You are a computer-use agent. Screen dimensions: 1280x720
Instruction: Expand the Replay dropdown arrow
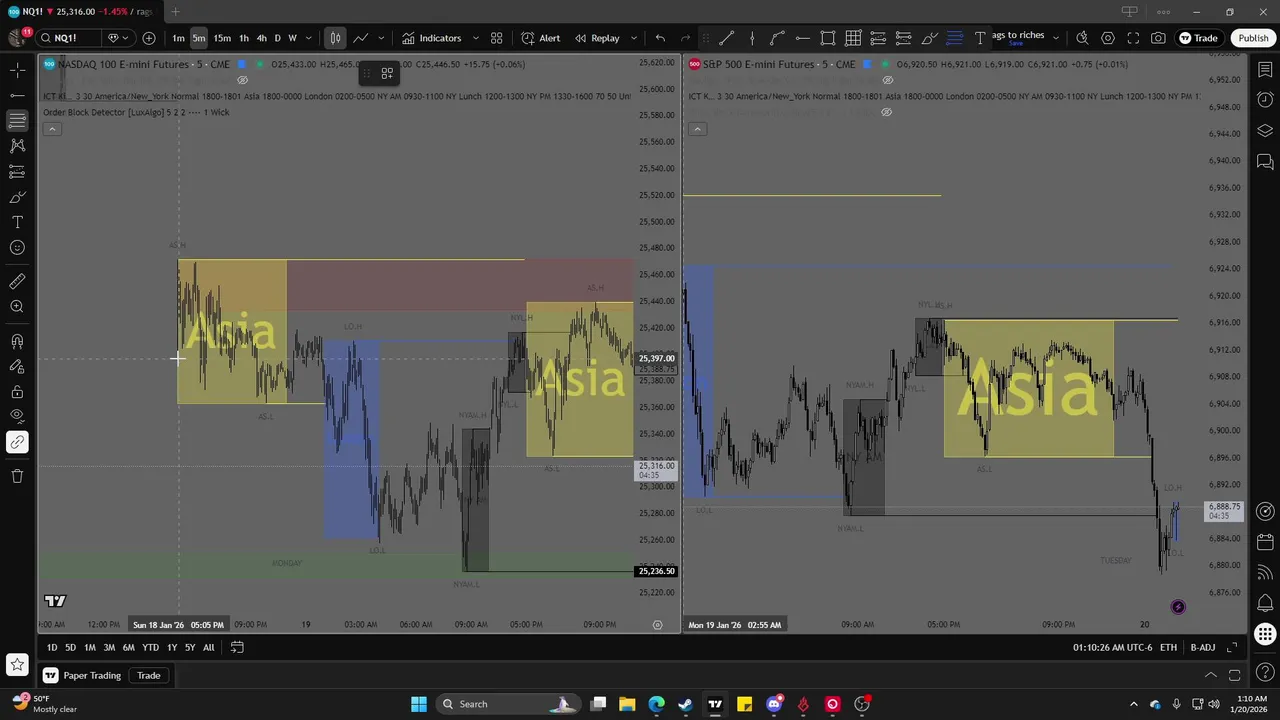tap(633, 38)
